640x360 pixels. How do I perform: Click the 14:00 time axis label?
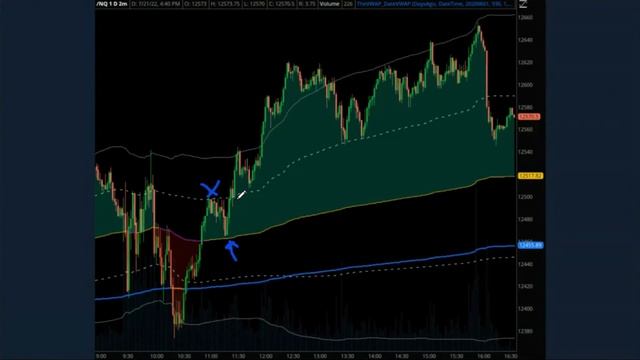point(375,356)
